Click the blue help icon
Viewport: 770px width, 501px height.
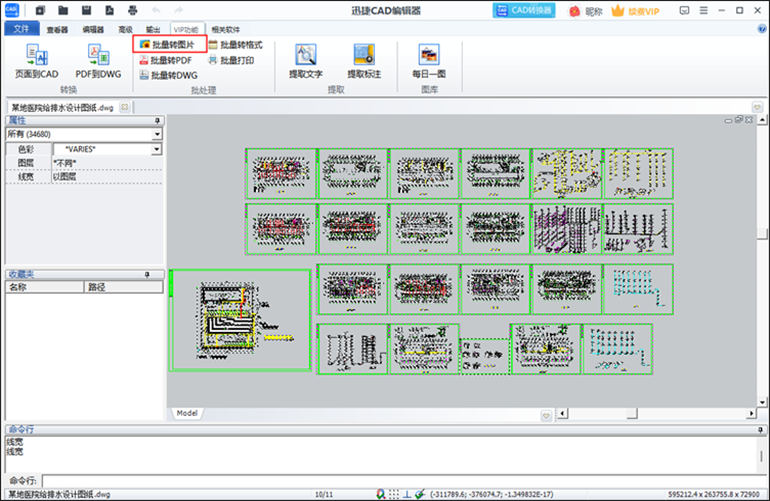click(762, 29)
